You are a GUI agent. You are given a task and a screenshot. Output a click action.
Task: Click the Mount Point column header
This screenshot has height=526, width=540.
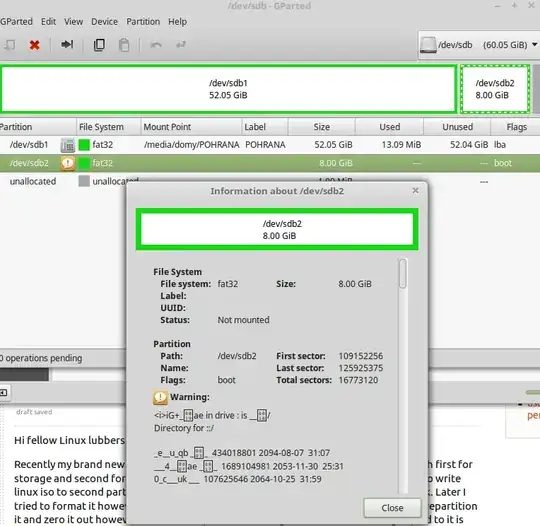191,127
